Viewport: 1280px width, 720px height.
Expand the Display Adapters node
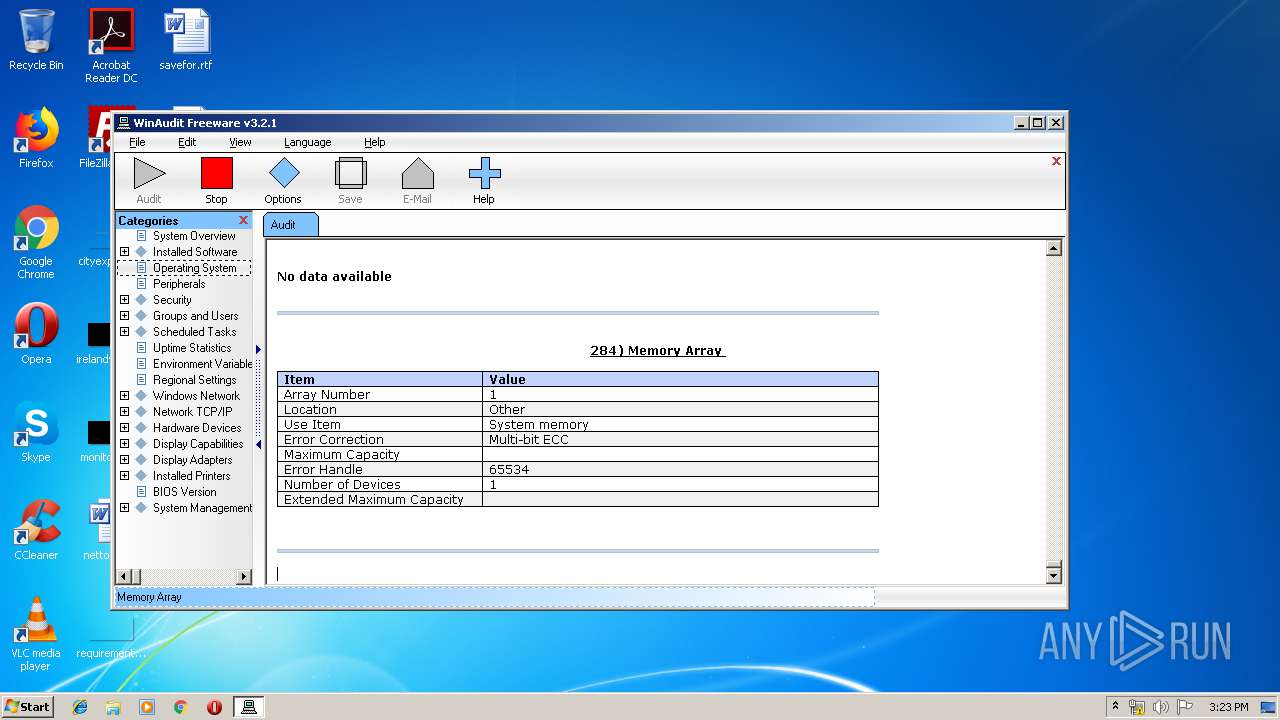pos(124,460)
